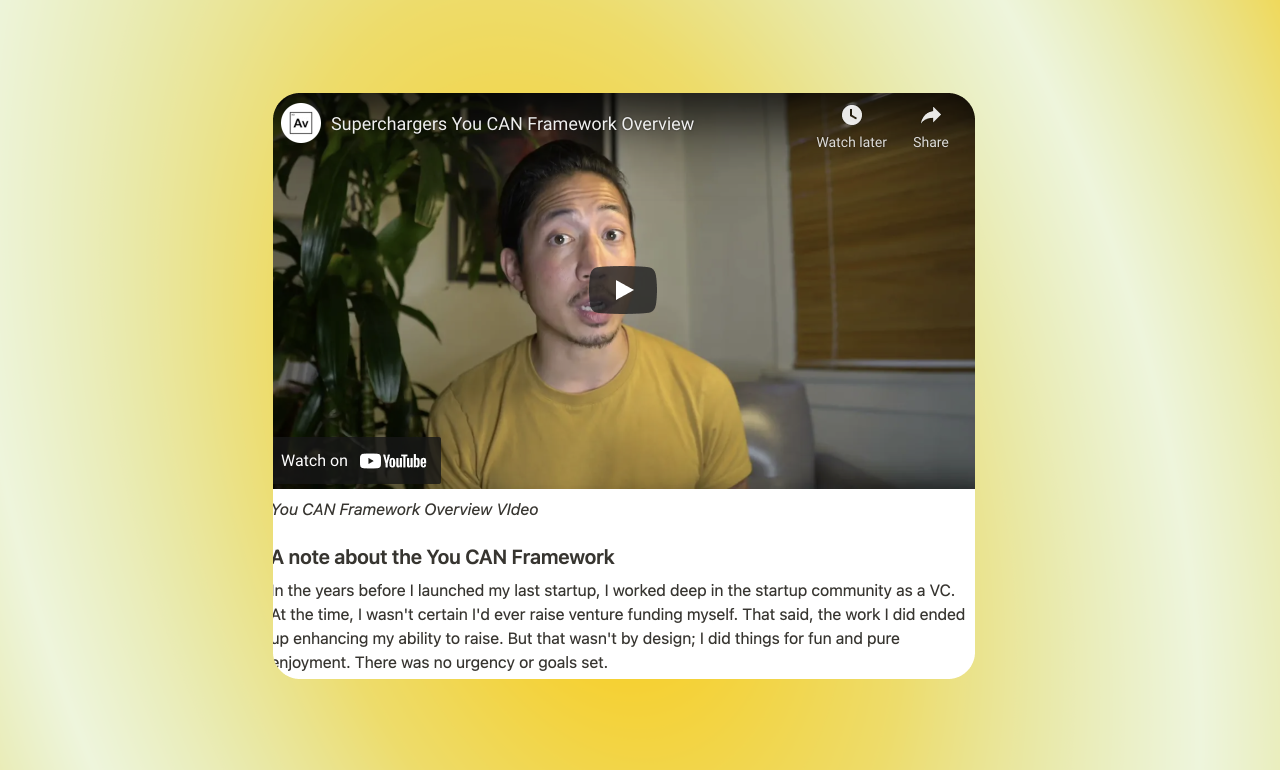The image size is (1280, 770).
Task: Click the wooden window blinds in the video
Action: pos(880,230)
